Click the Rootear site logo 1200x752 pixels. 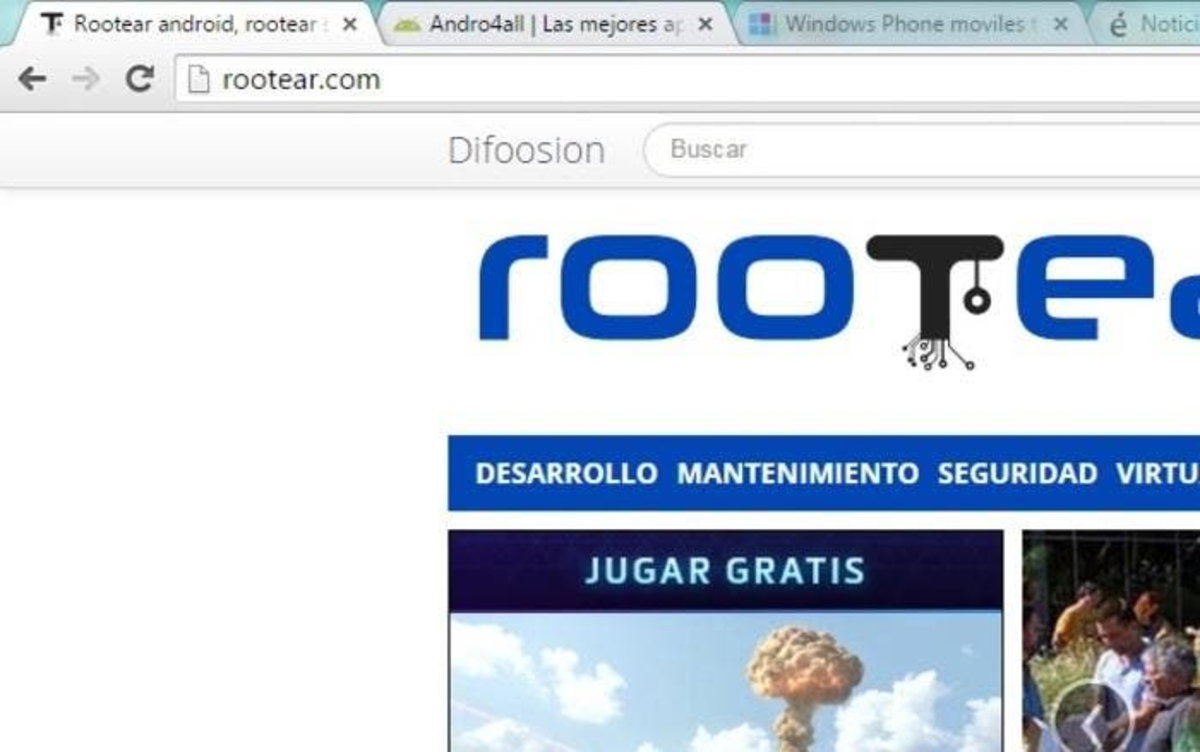point(838,300)
